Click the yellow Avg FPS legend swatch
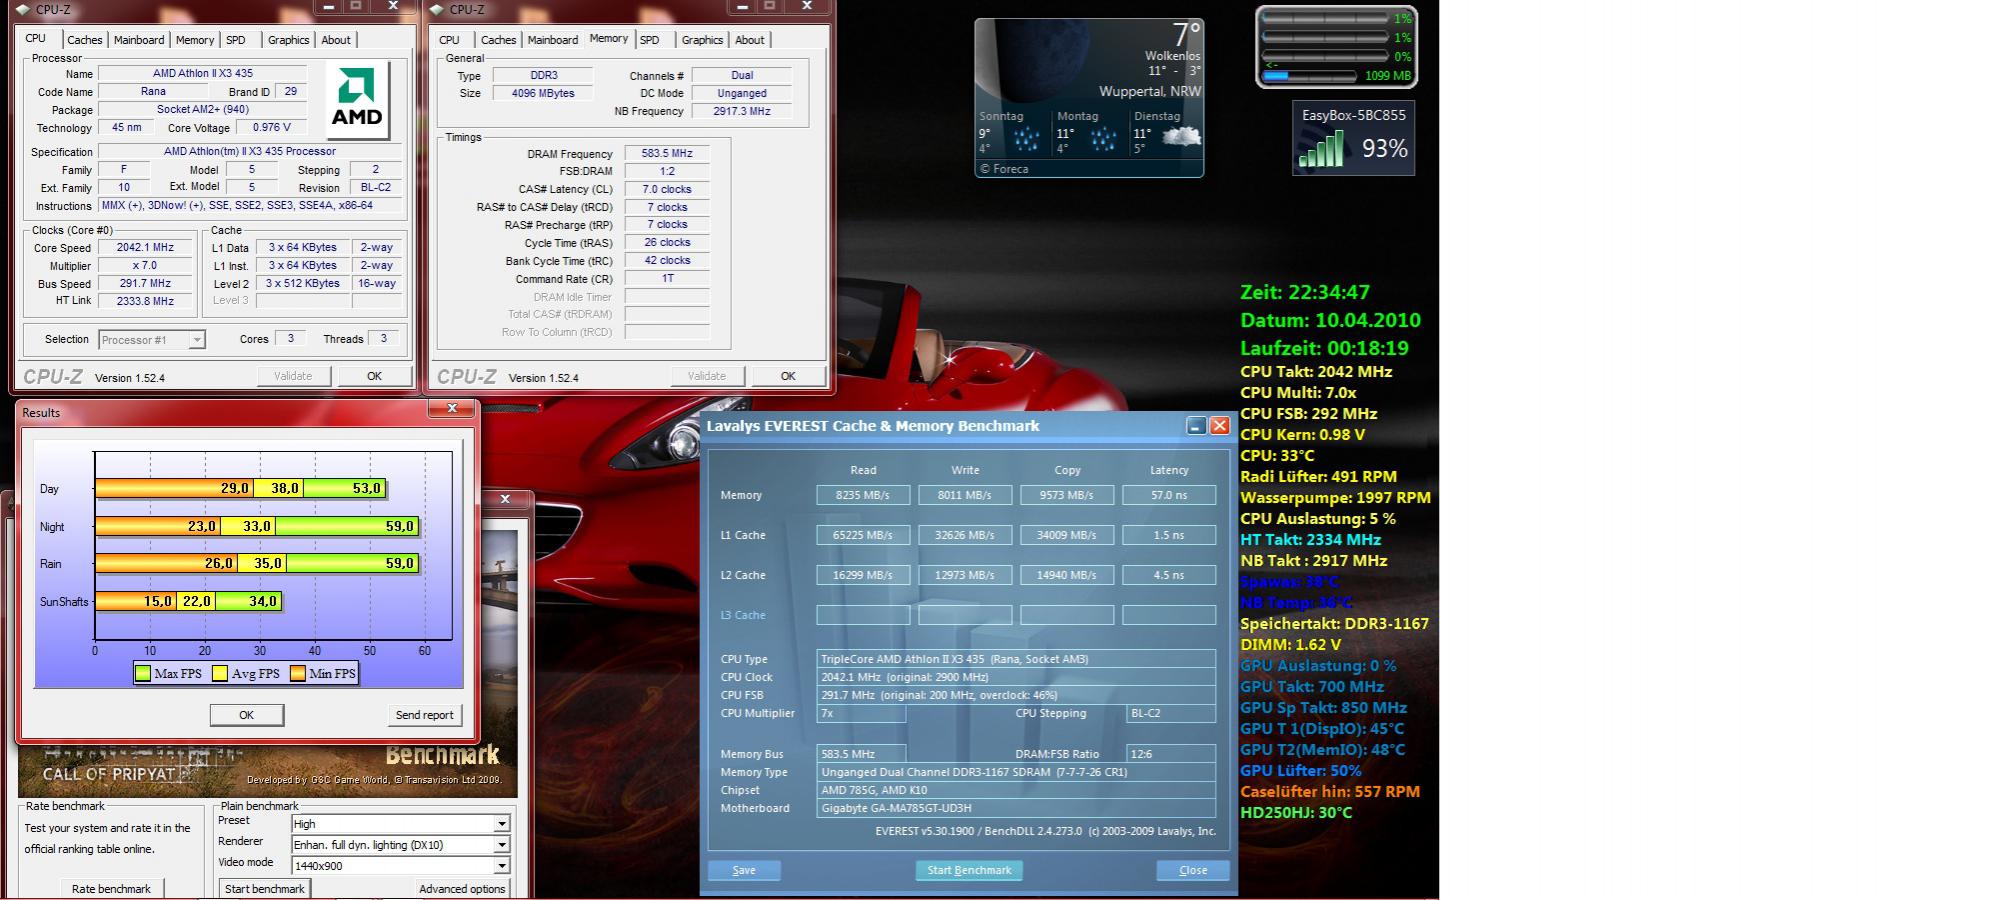Image resolution: width=2007 pixels, height=900 pixels. click(x=220, y=674)
